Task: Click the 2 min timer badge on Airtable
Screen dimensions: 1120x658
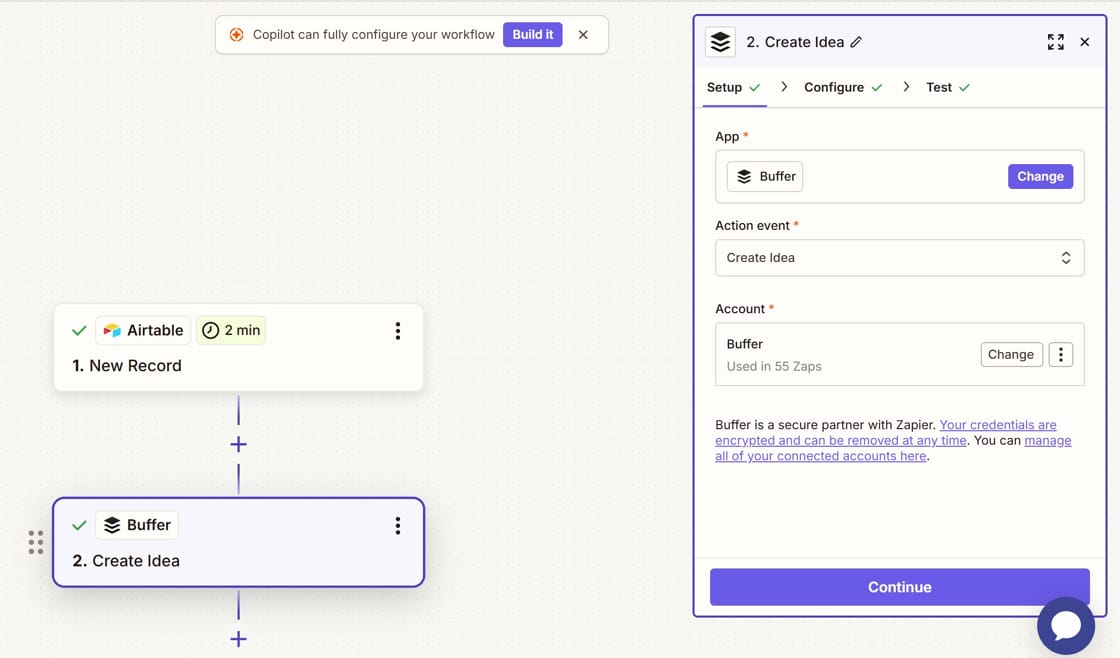Action: (231, 330)
